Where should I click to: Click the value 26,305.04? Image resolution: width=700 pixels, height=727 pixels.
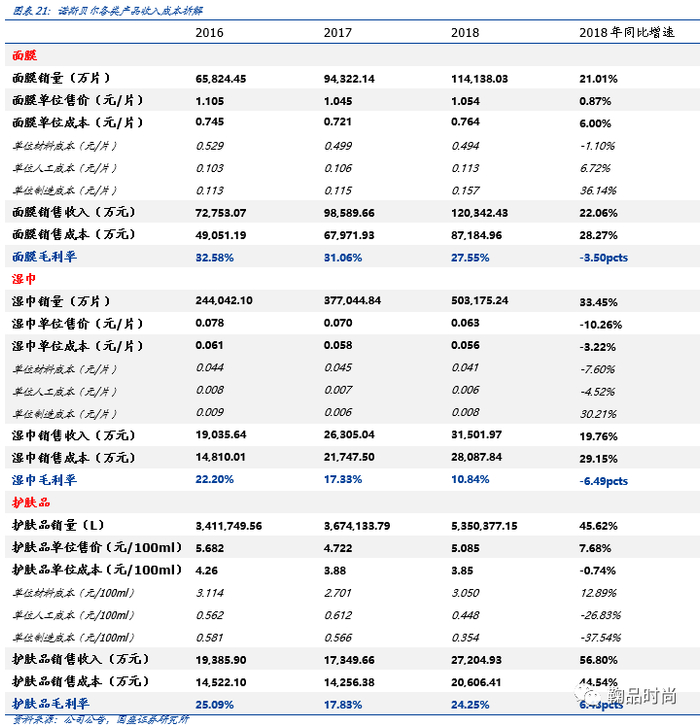[349, 434]
